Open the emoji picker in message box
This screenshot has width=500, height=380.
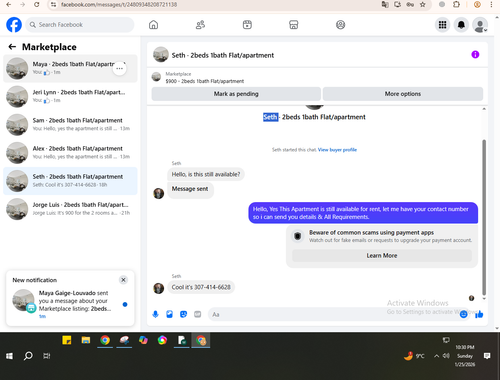(463, 314)
